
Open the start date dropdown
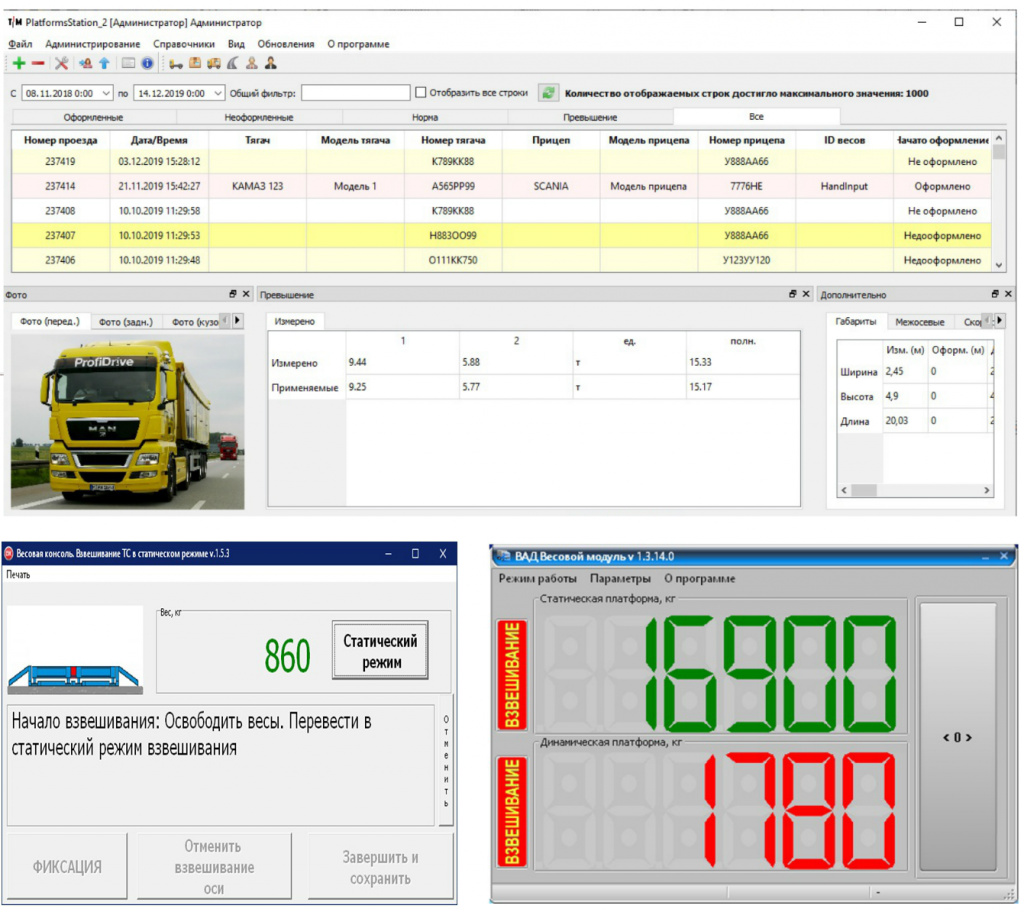click(107, 93)
